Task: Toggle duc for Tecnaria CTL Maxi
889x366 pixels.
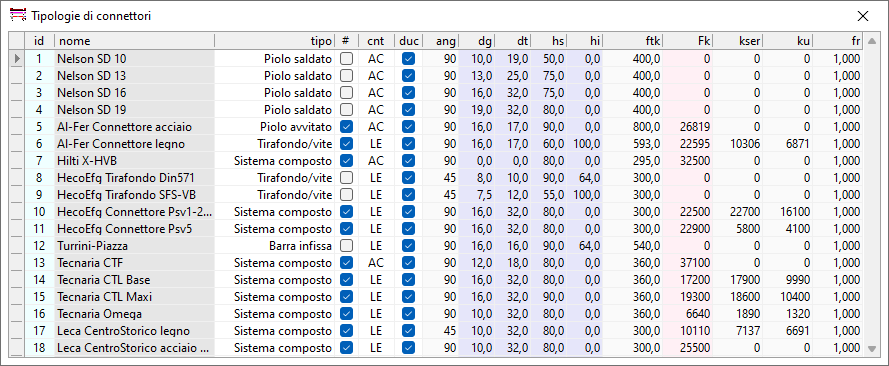Action: (408, 296)
